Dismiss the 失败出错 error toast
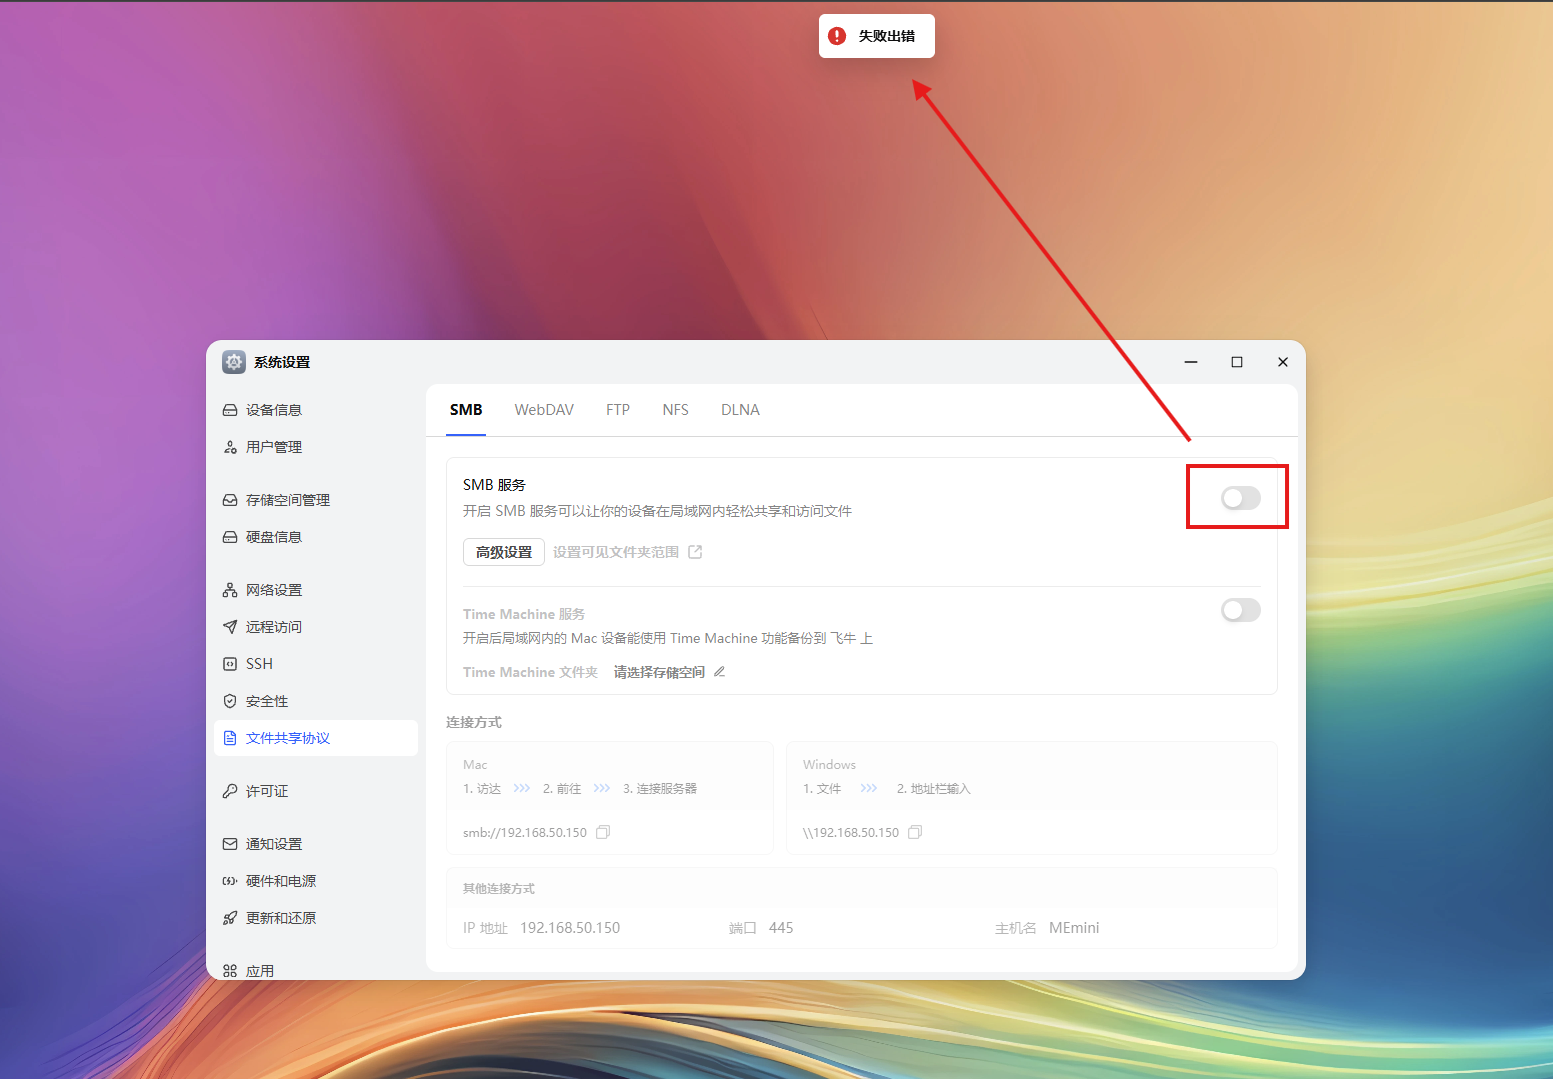 (x=876, y=35)
